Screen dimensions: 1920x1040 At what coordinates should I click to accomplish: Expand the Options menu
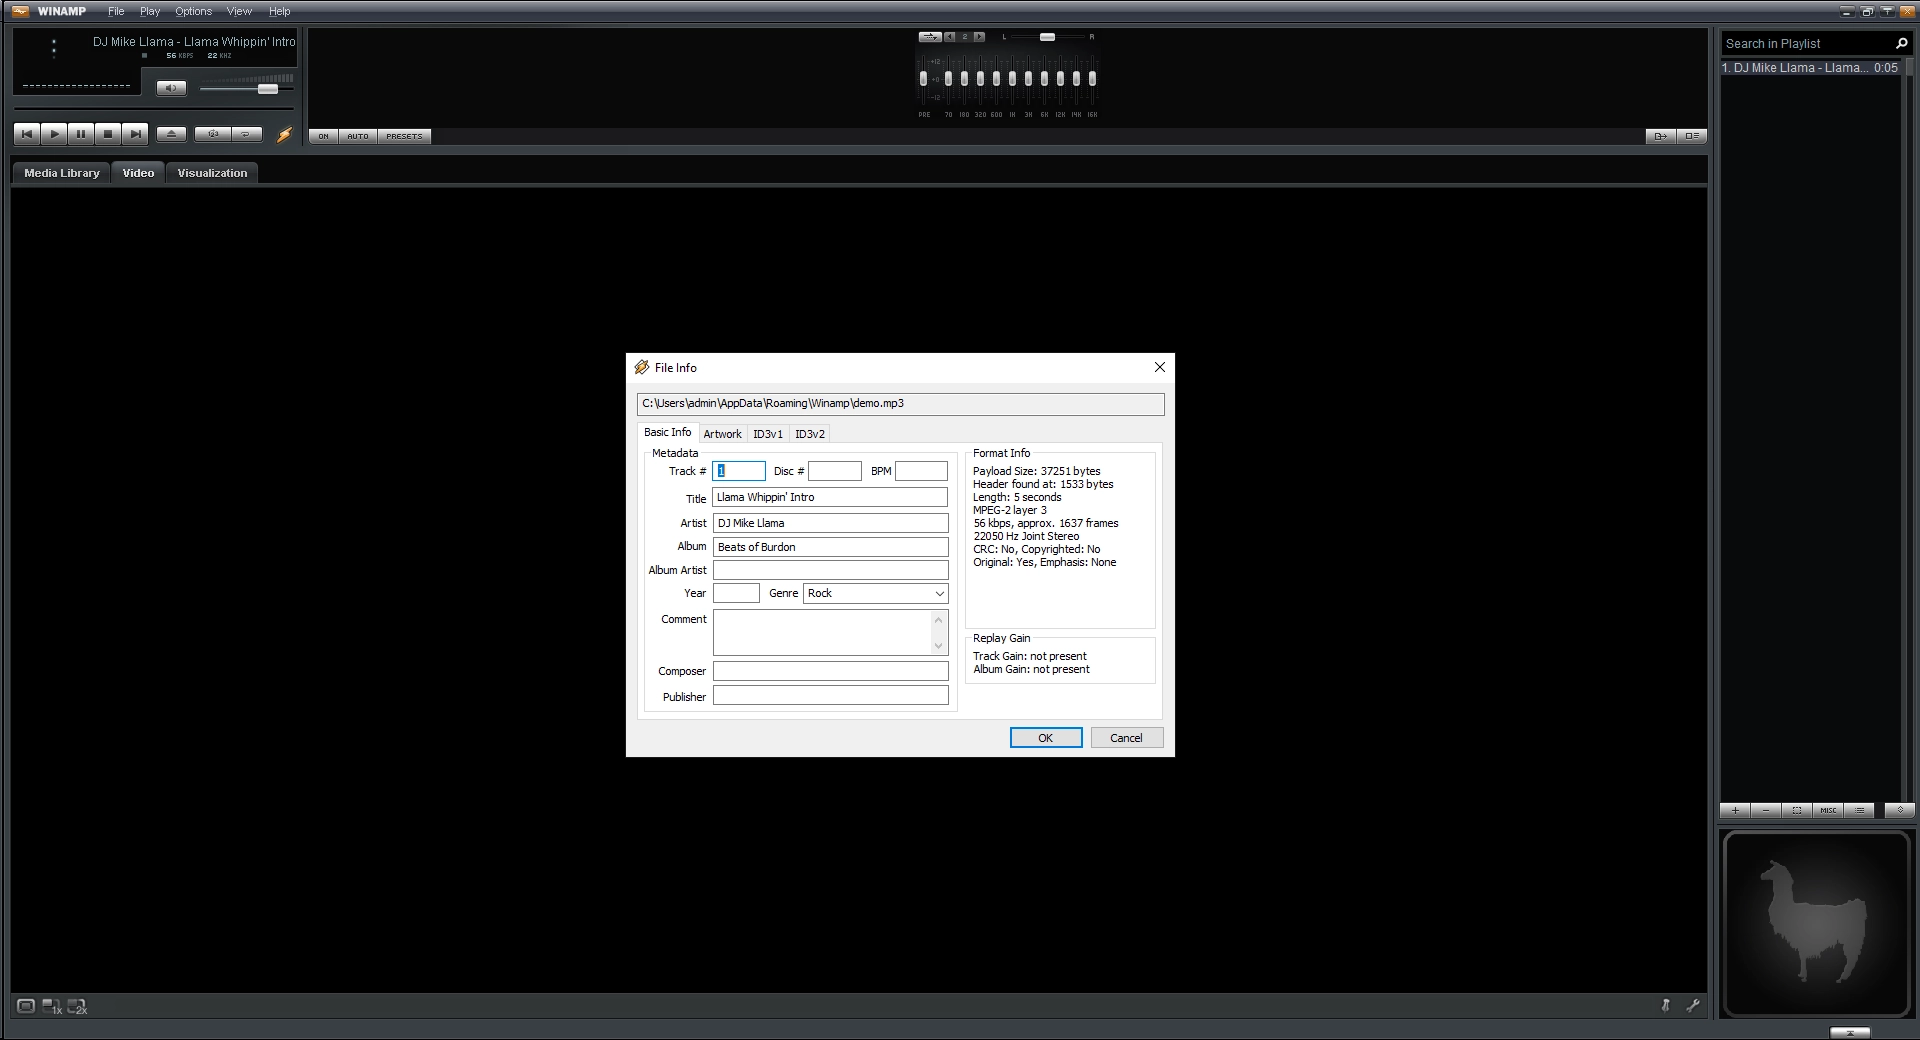point(192,11)
